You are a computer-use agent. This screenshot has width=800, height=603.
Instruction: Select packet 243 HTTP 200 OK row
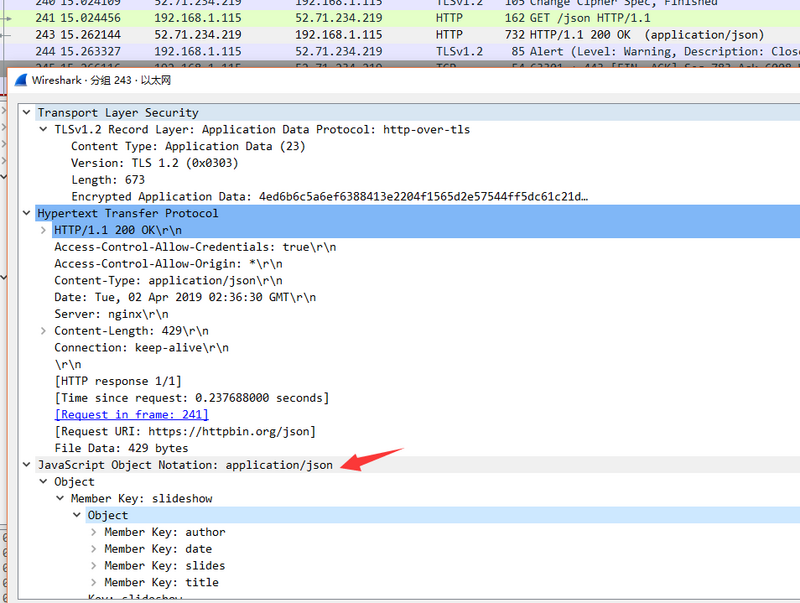click(x=400, y=35)
